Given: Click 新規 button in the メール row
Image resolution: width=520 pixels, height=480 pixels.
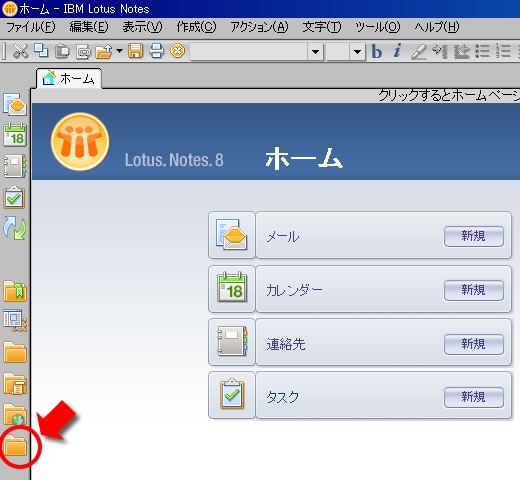Looking at the screenshot, I should coord(474,236).
